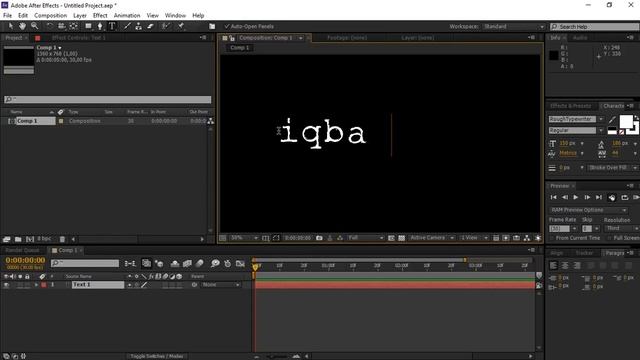Image resolution: width=640 pixels, height=360 pixels.
Task: Toggle Frame Blending enable switch in timeline
Action: (x=187, y=264)
